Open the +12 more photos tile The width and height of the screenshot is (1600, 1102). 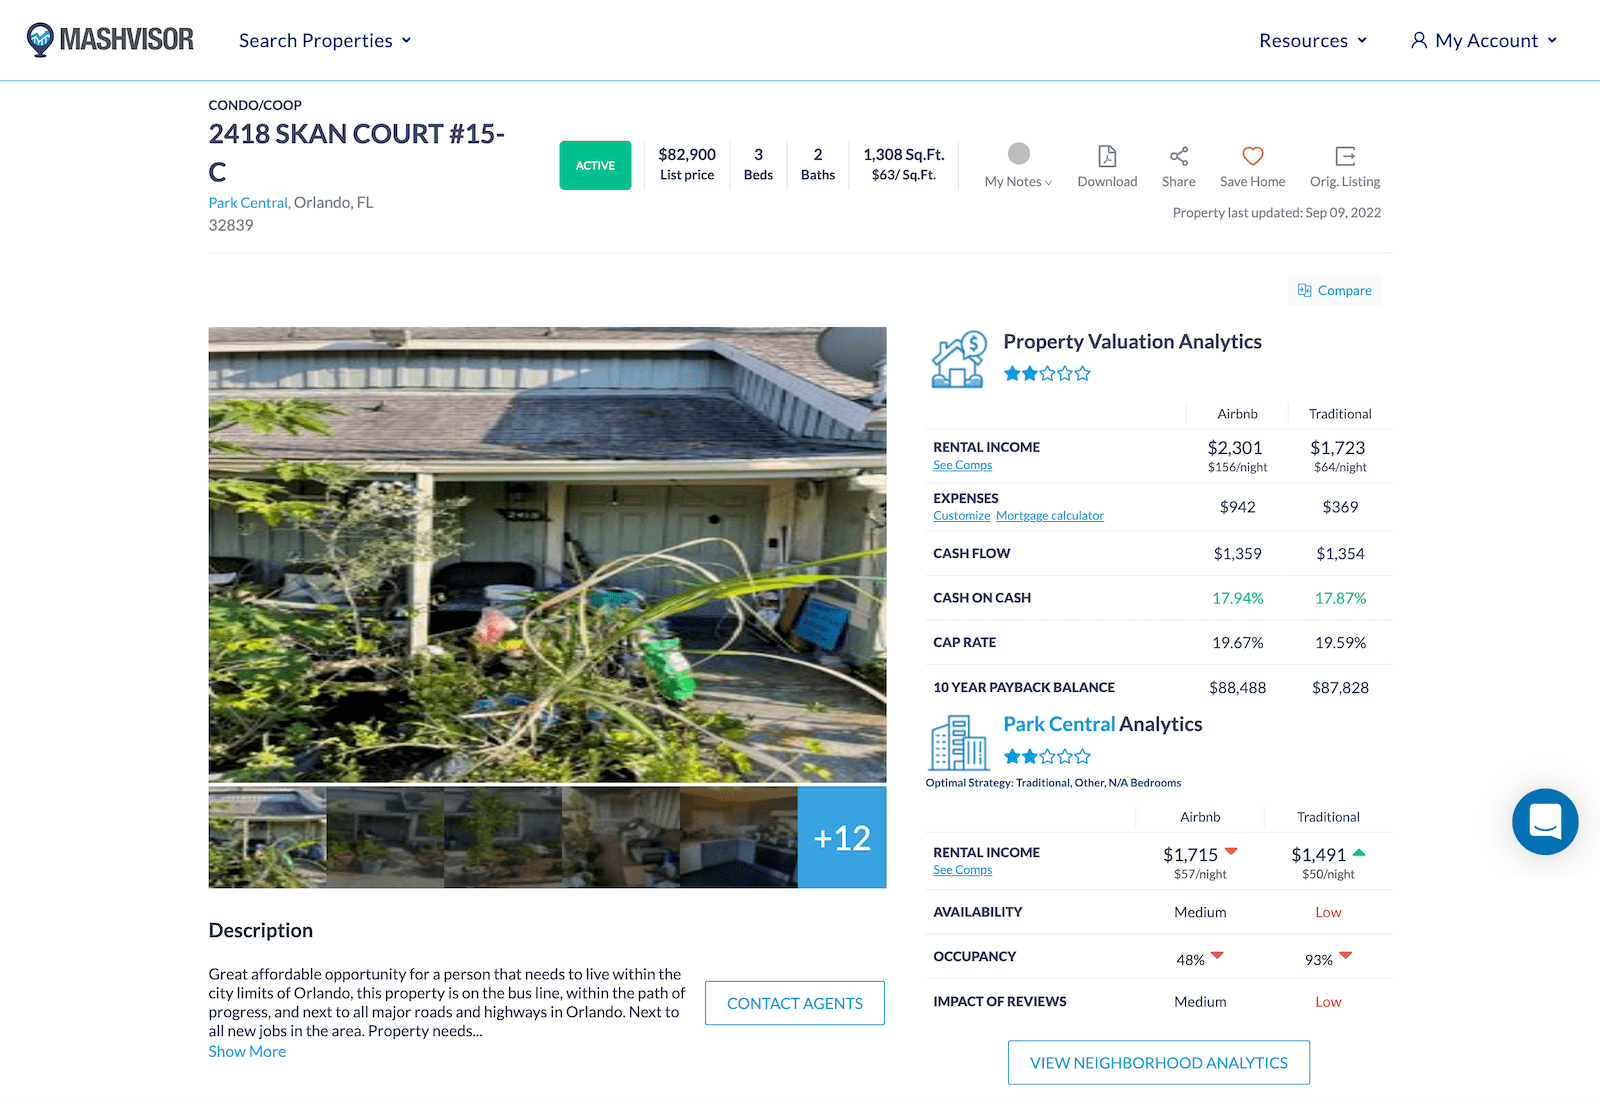click(841, 838)
